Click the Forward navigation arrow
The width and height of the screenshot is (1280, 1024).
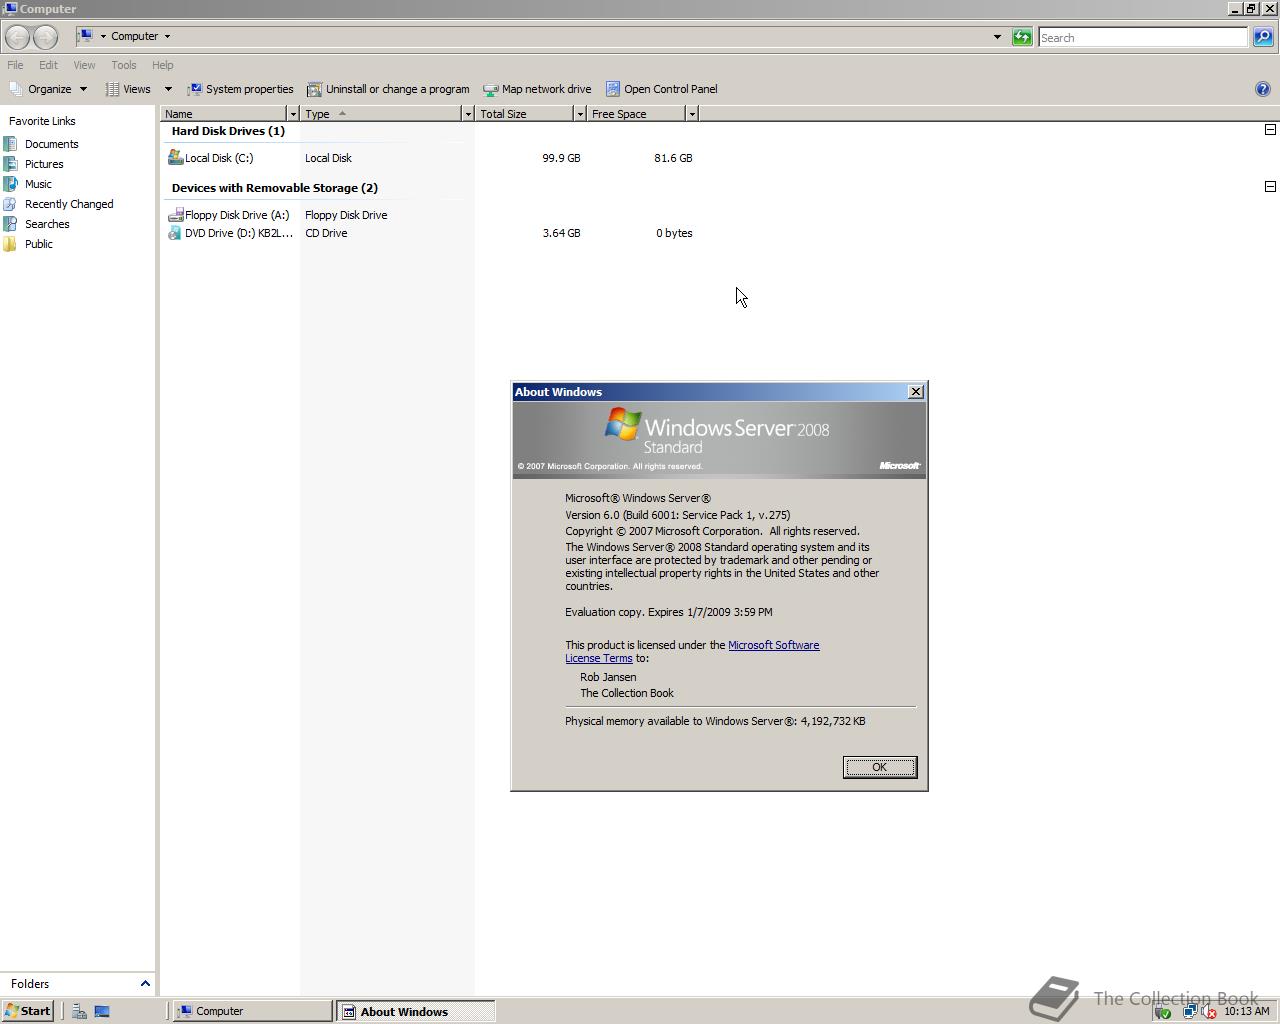45,37
